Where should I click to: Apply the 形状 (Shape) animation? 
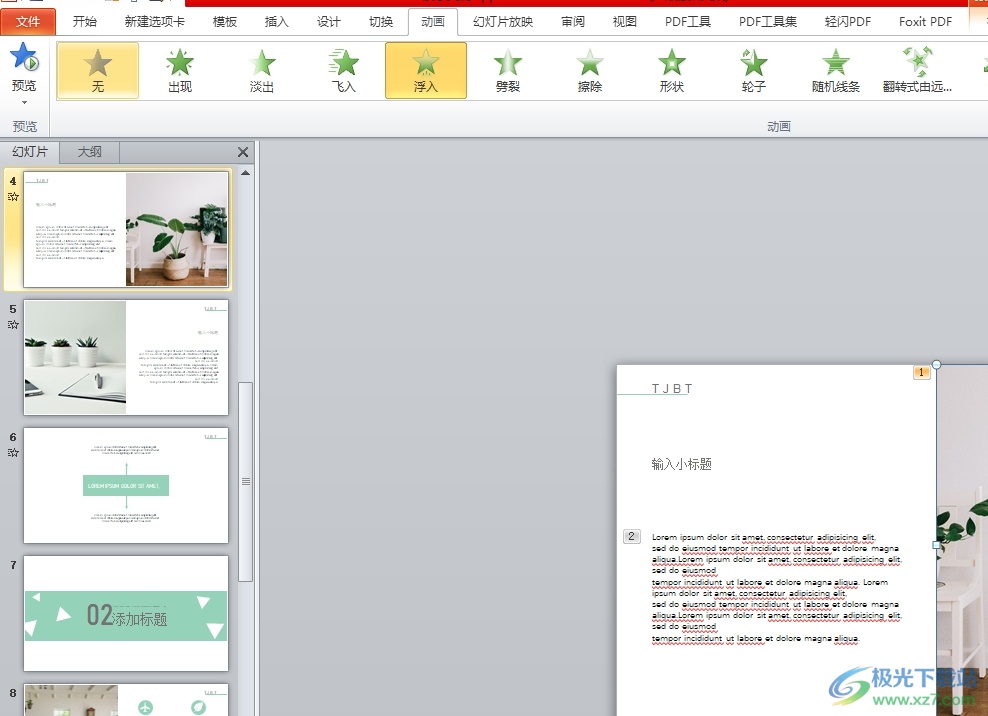pyautogui.click(x=672, y=70)
